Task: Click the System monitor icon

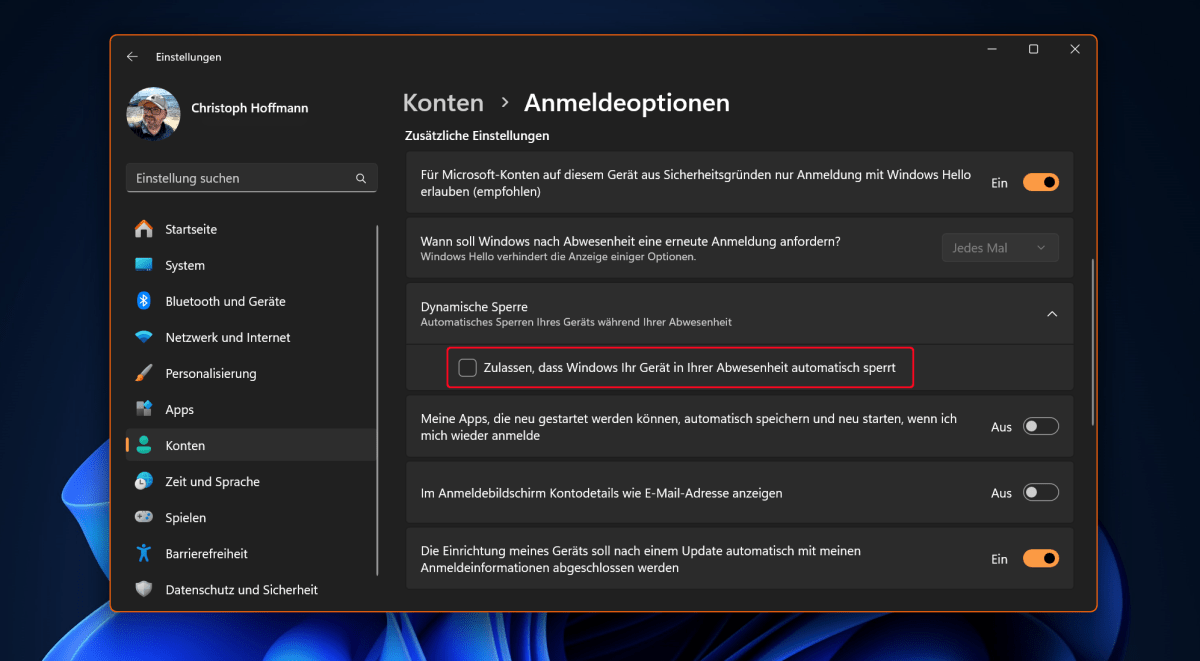Action: pos(144,265)
